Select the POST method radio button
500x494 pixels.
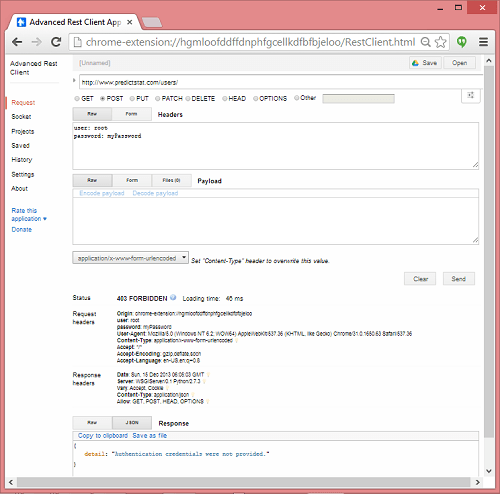click(x=103, y=99)
